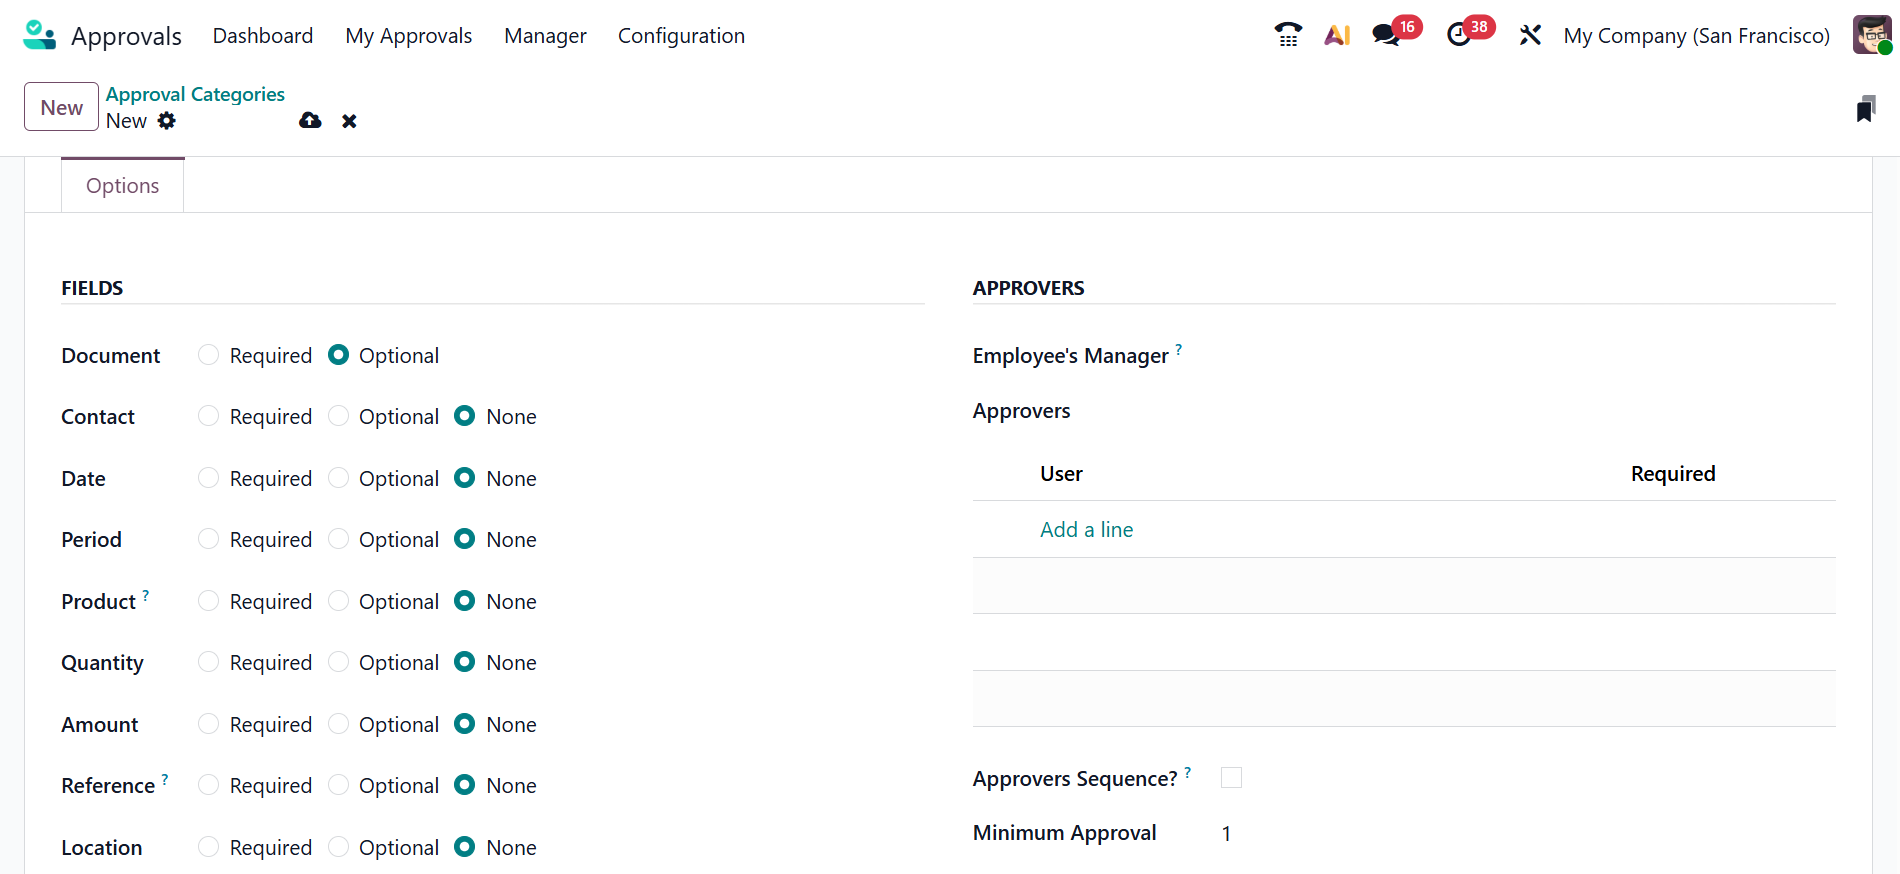Open the VoIP phone icon
The height and width of the screenshot is (874, 1900).
[1288, 36]
